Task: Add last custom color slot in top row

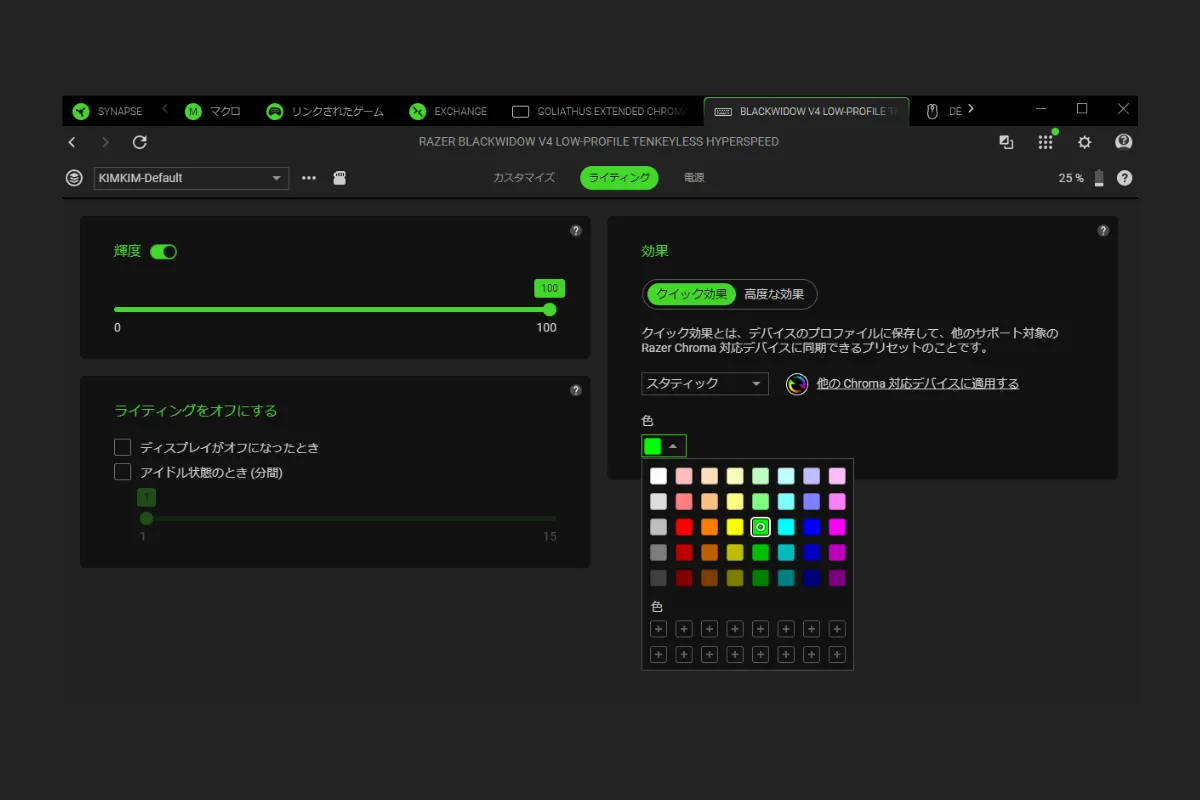Action: click(x=837, y=629)
